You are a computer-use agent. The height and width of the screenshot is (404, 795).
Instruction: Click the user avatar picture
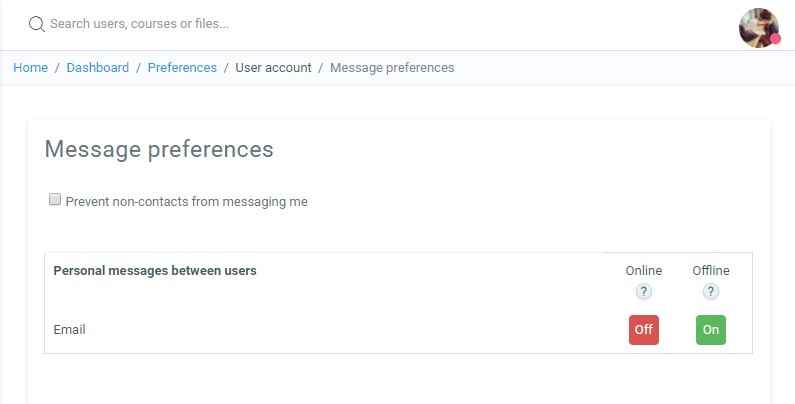coord(758,27)
